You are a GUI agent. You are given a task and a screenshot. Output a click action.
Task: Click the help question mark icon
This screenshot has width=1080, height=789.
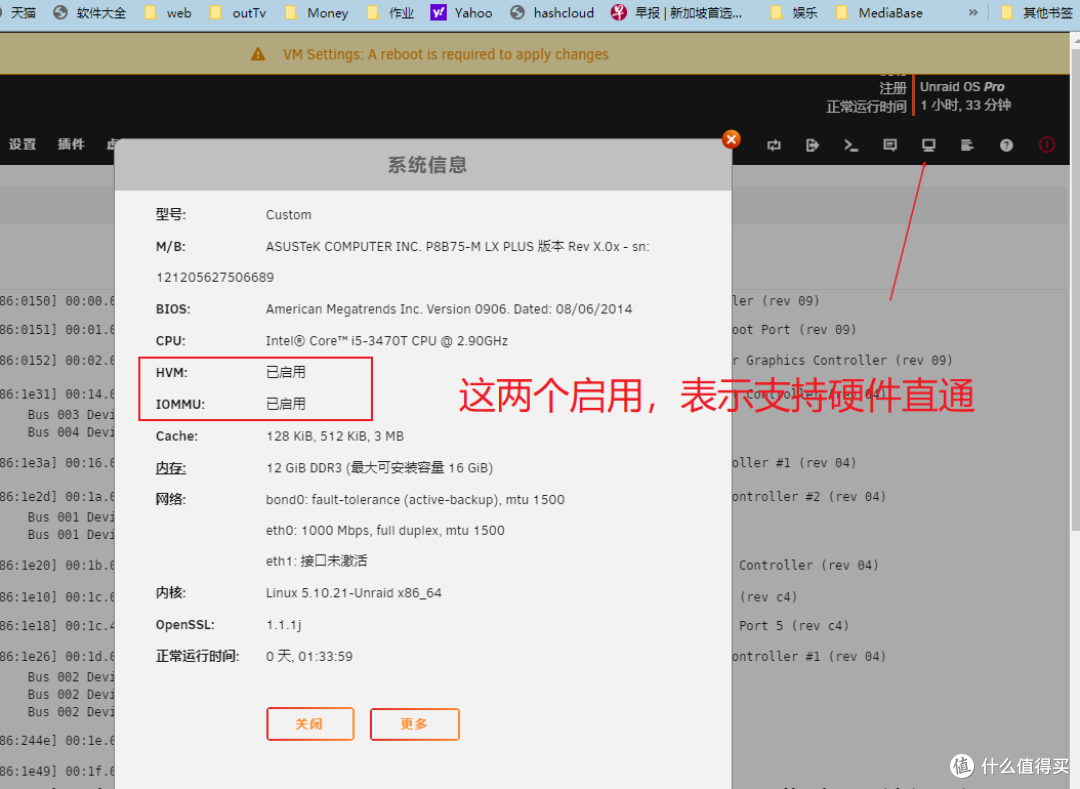pos(1006,145)
